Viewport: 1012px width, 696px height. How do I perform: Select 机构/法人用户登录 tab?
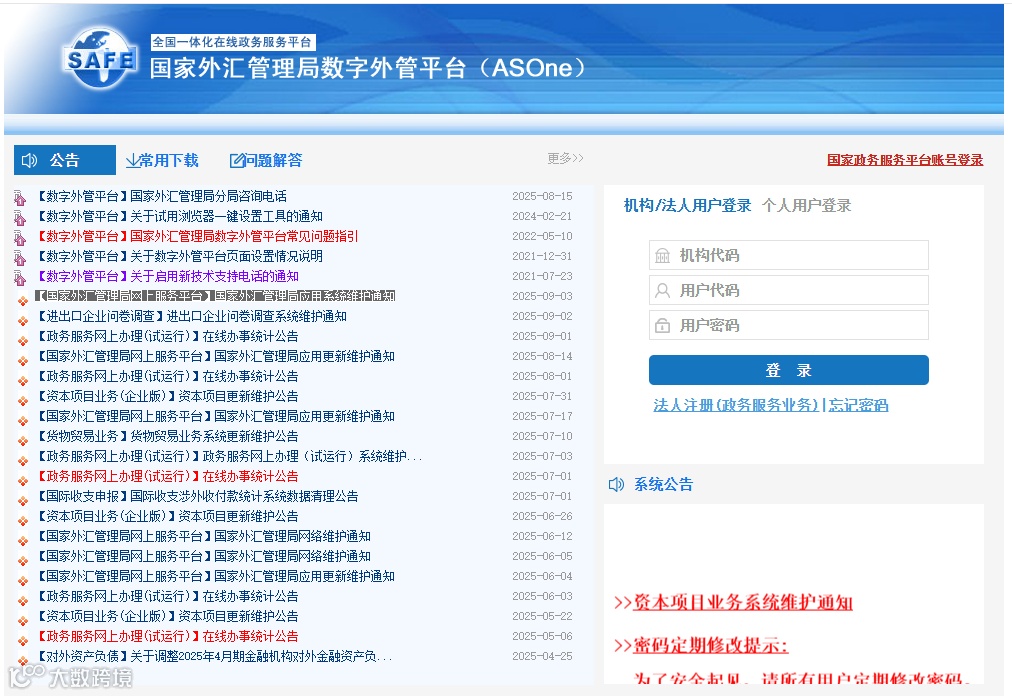point(687,205)
